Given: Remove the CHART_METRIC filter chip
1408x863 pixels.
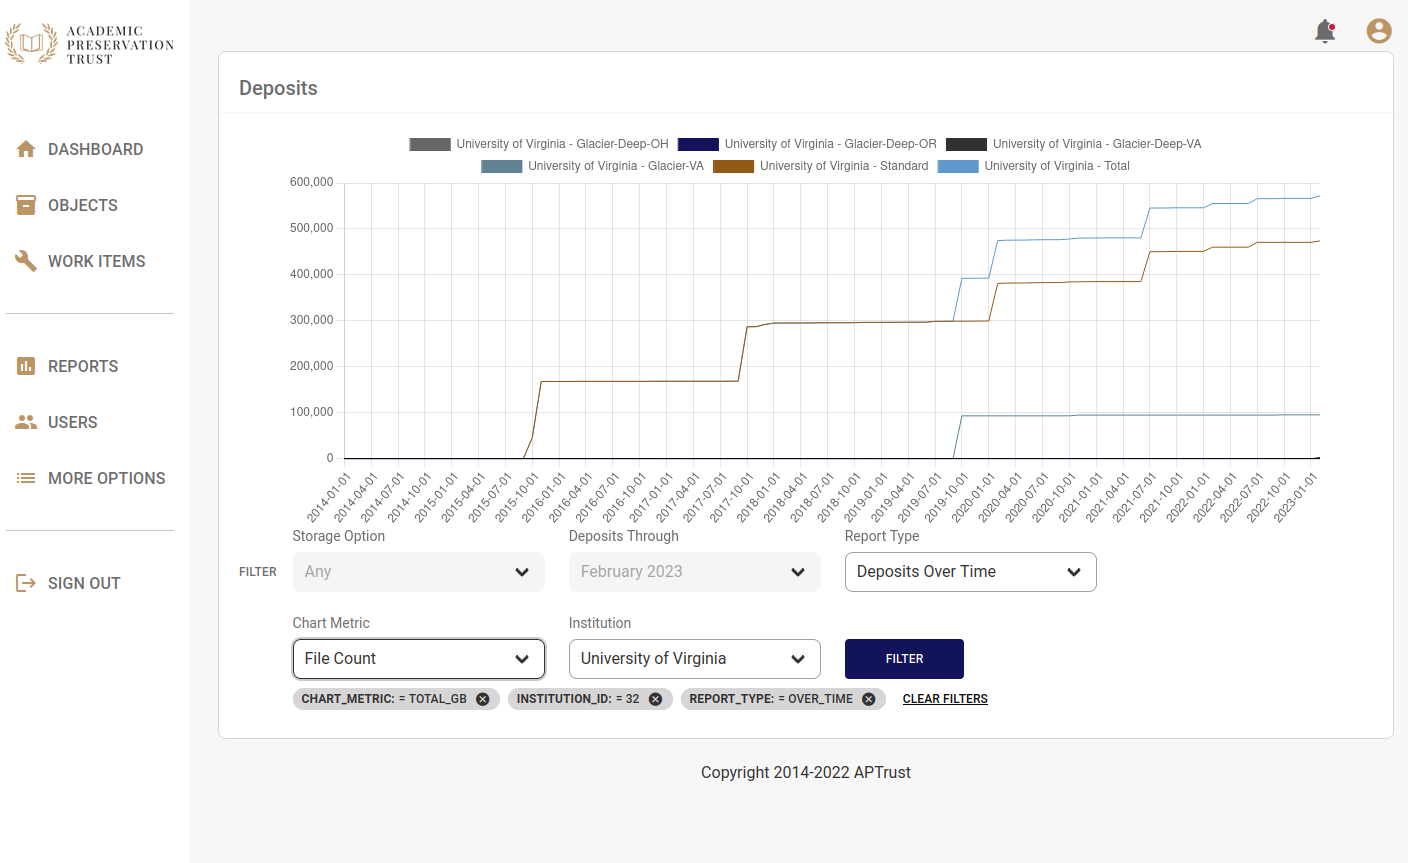Looking at the screenshot, I should click(483, 699).
